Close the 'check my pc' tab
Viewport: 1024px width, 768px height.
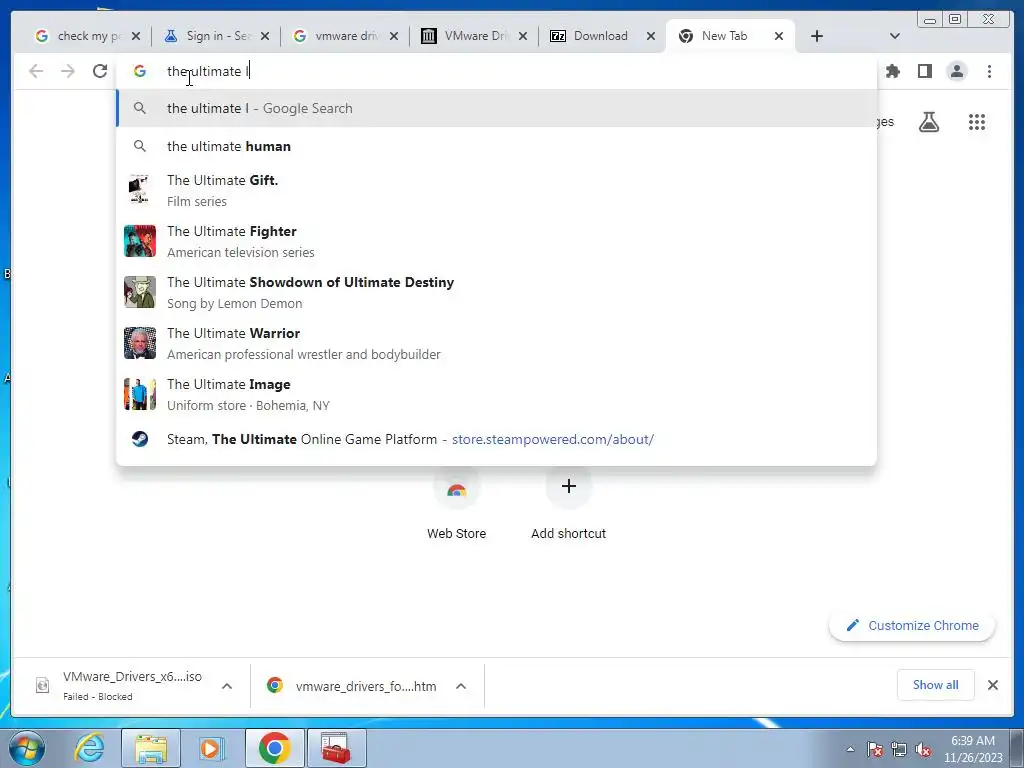(136, 36)
